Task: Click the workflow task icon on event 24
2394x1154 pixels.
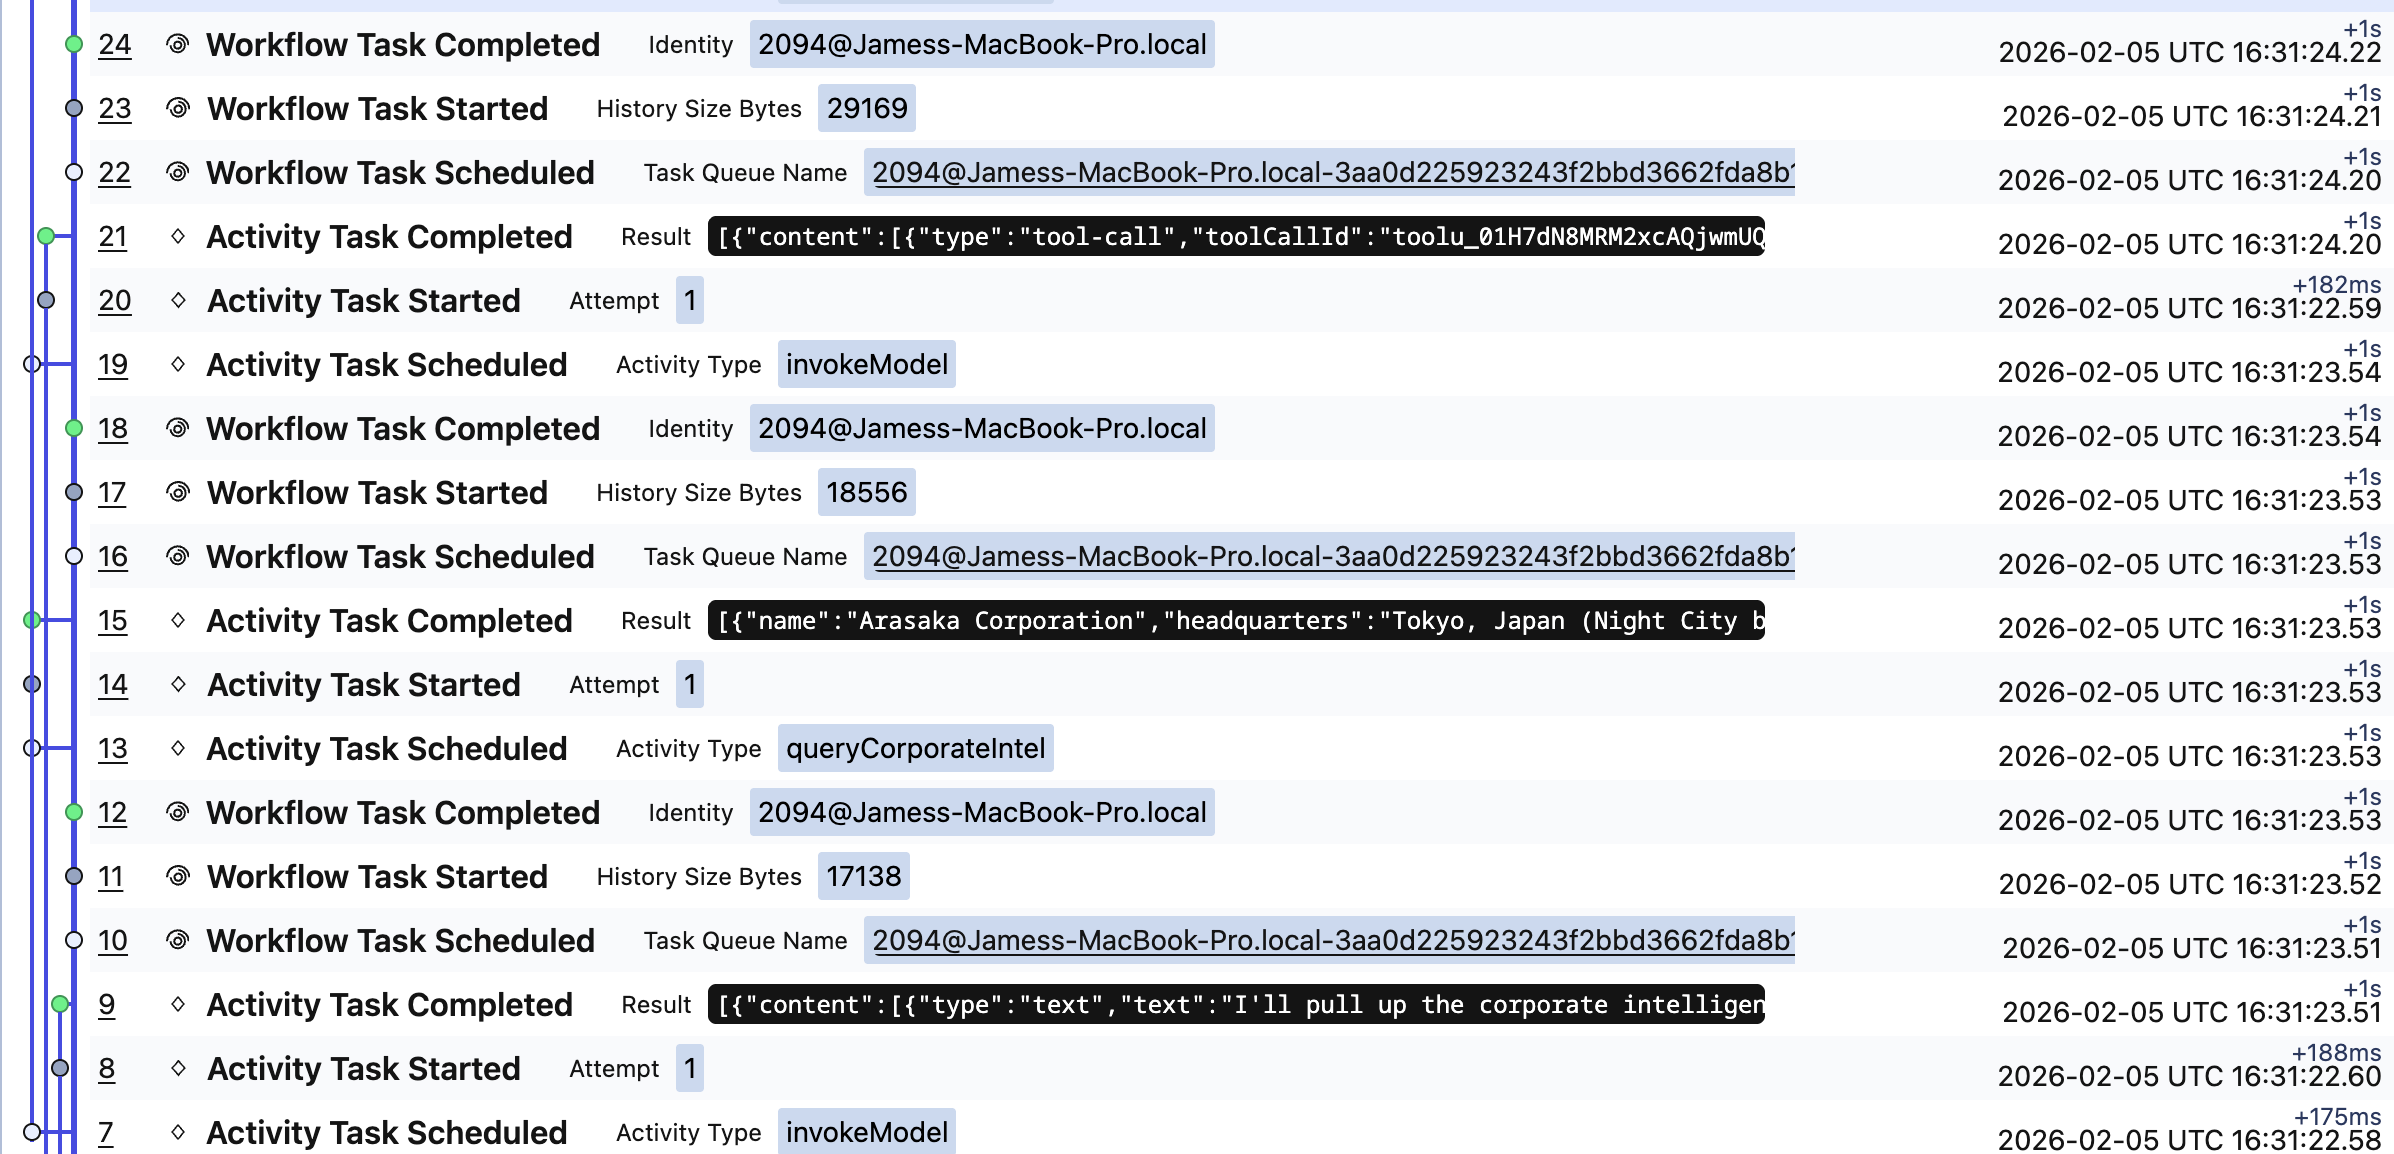Action: (x=177, y=44)
